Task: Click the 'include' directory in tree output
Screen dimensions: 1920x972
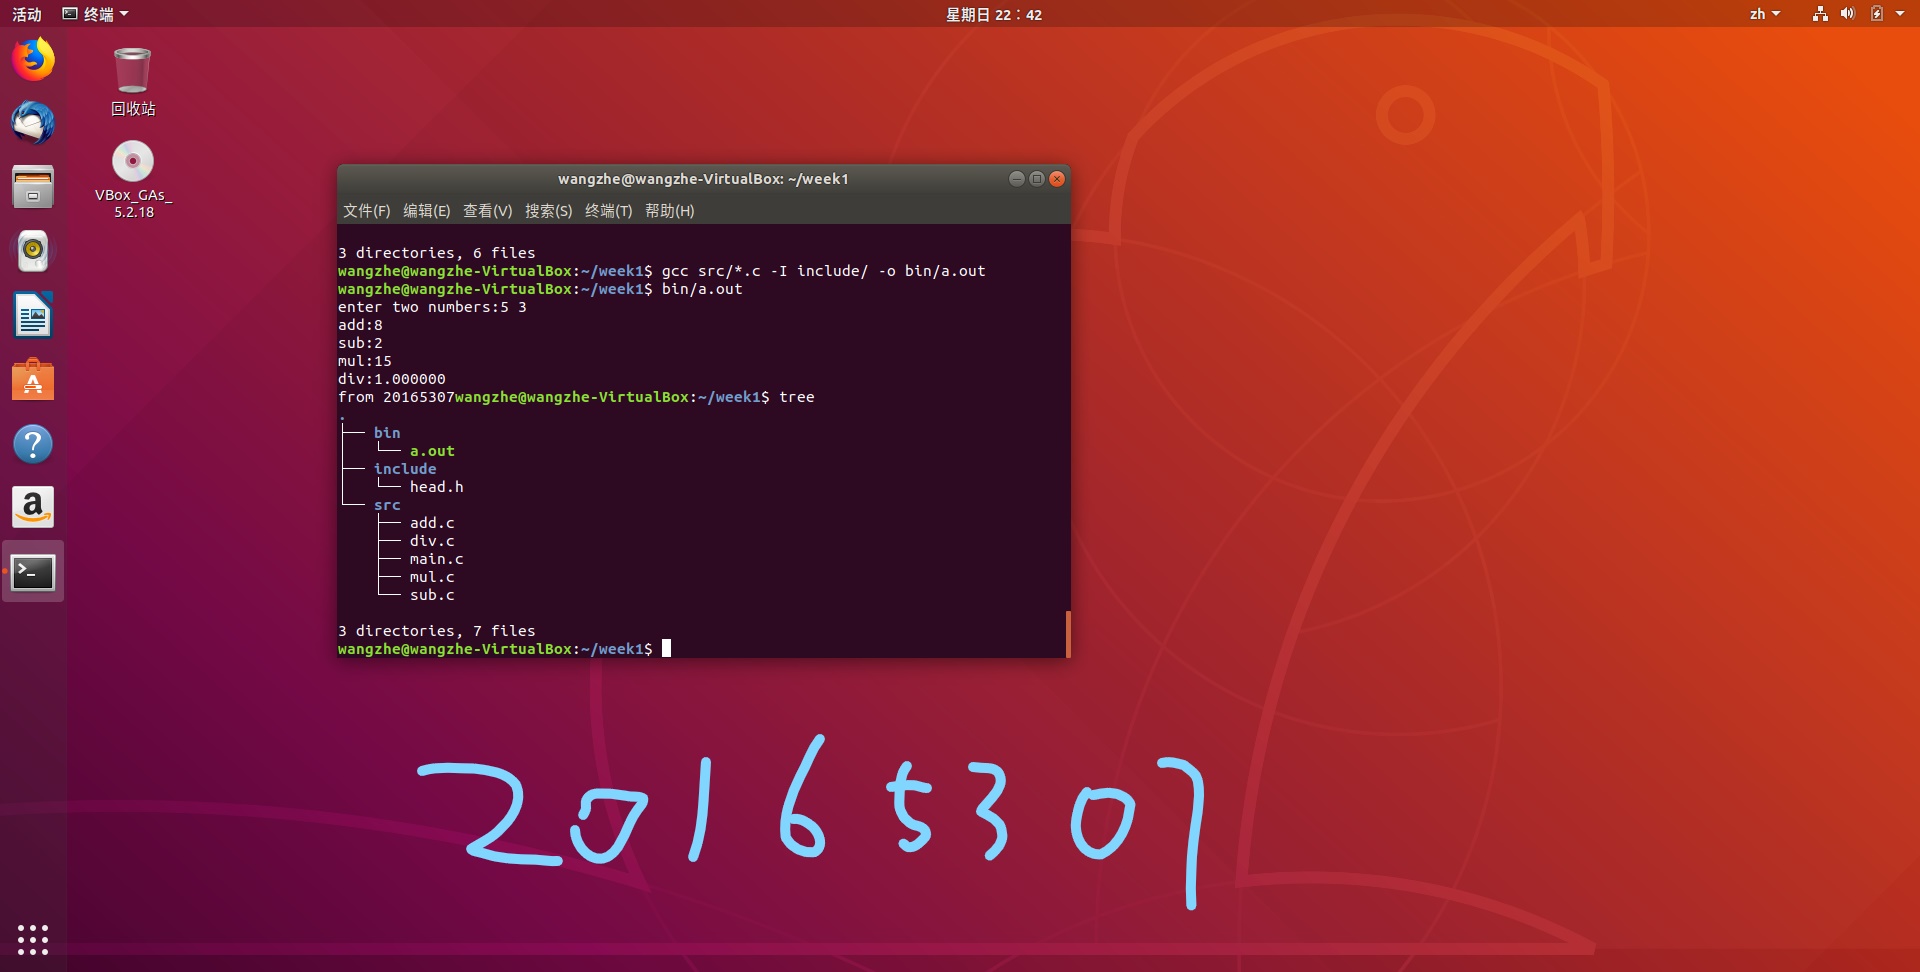Action: pos(405,469)
